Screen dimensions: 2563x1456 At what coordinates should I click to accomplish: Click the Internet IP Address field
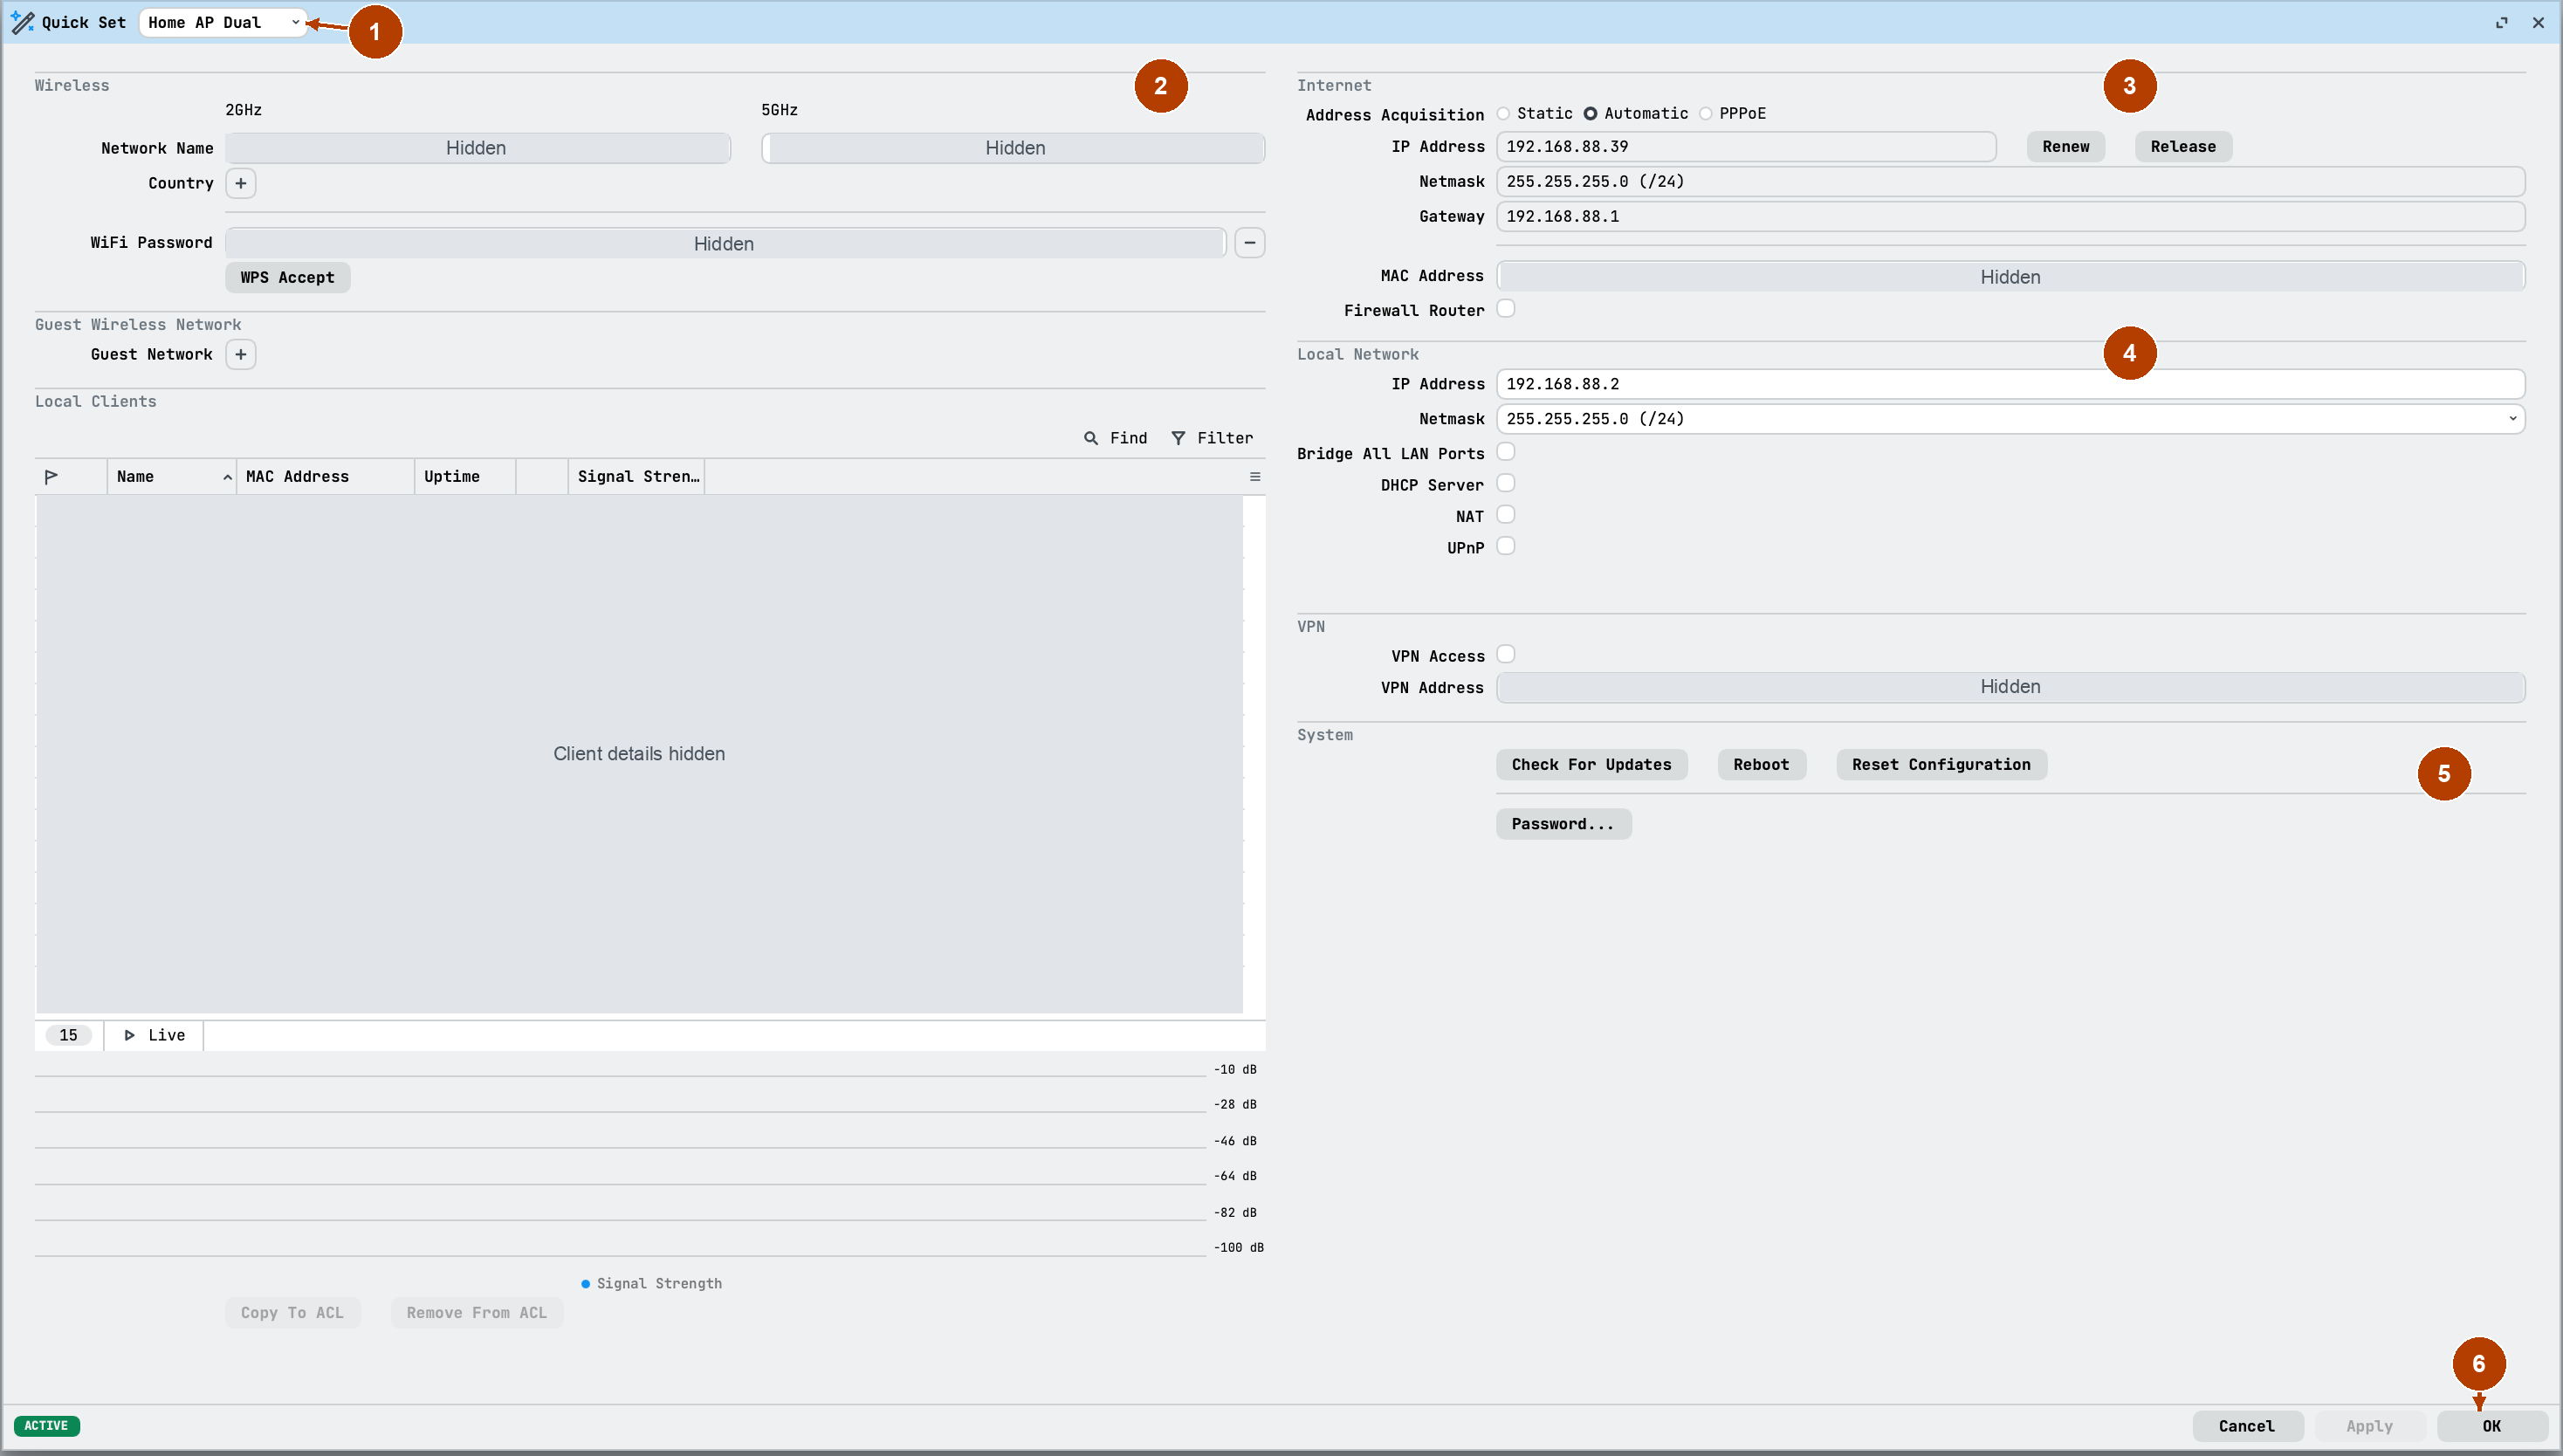click(x=1746, y=146)
